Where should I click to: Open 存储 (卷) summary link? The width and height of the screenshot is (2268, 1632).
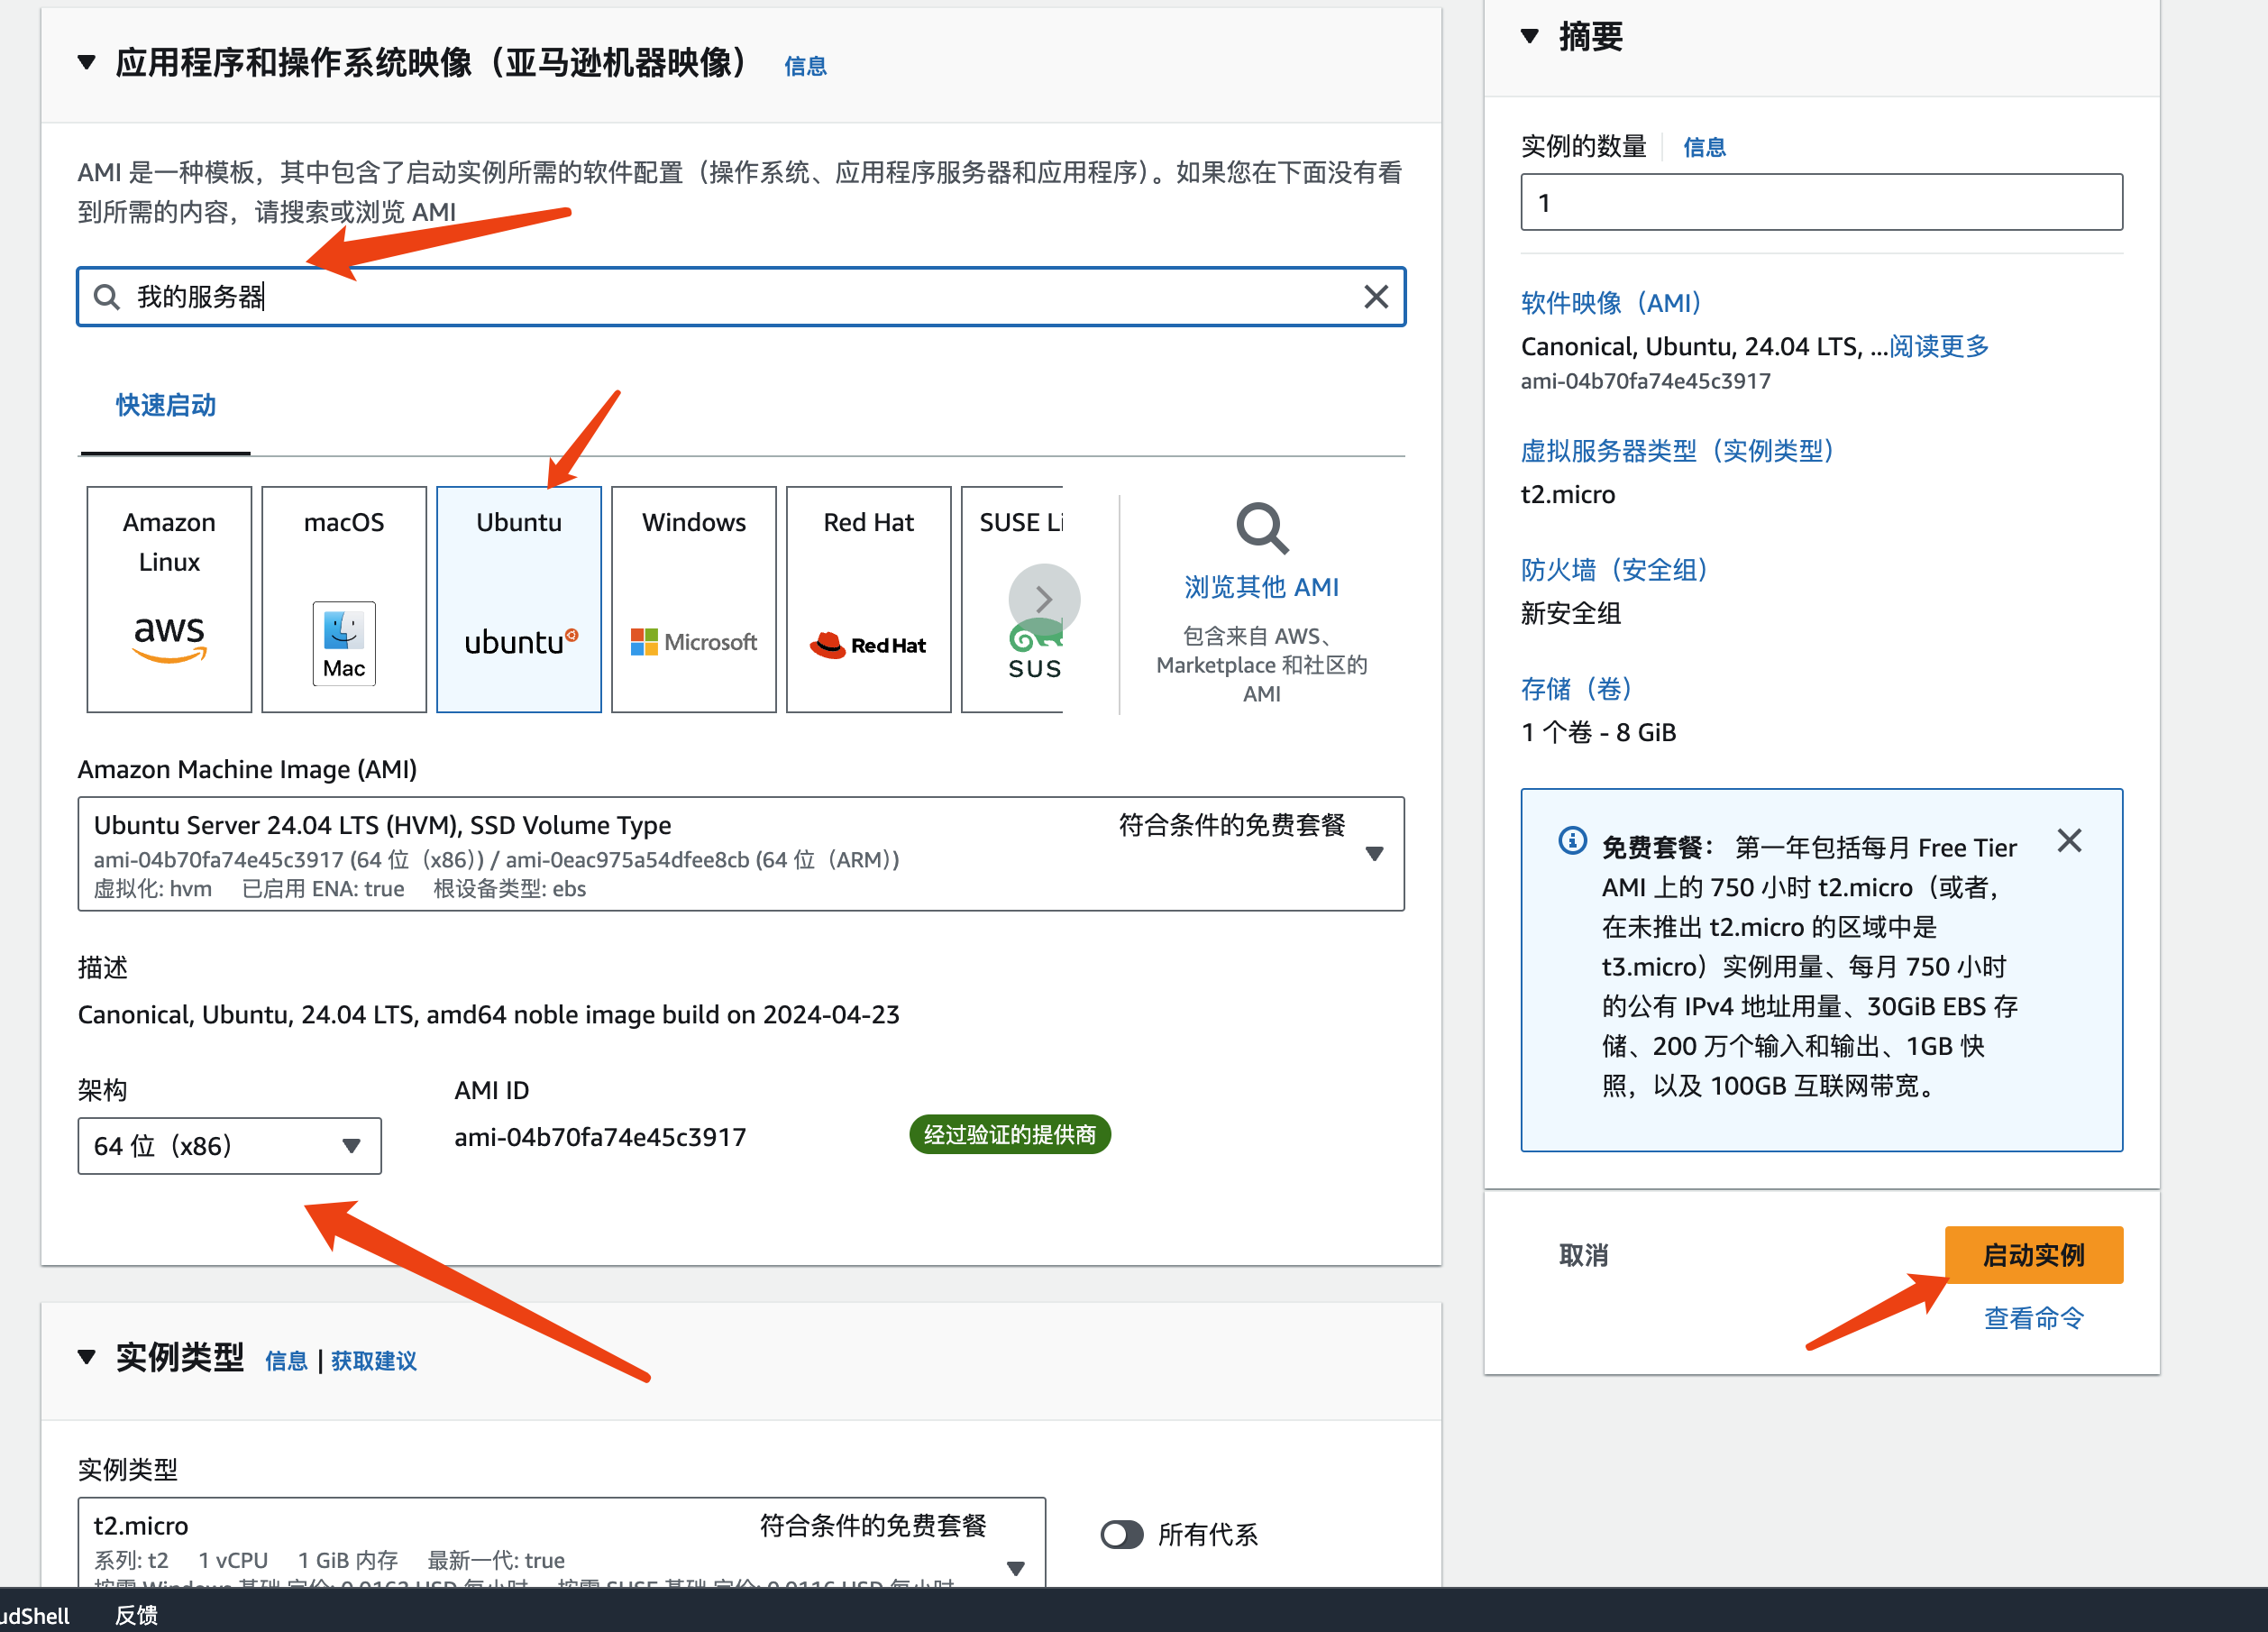click(x=1577, y=689)
